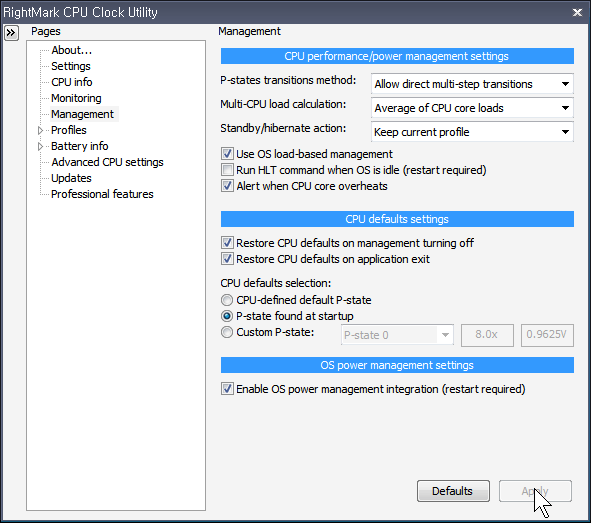Click the P-states transitions method label

coord(288,80)
